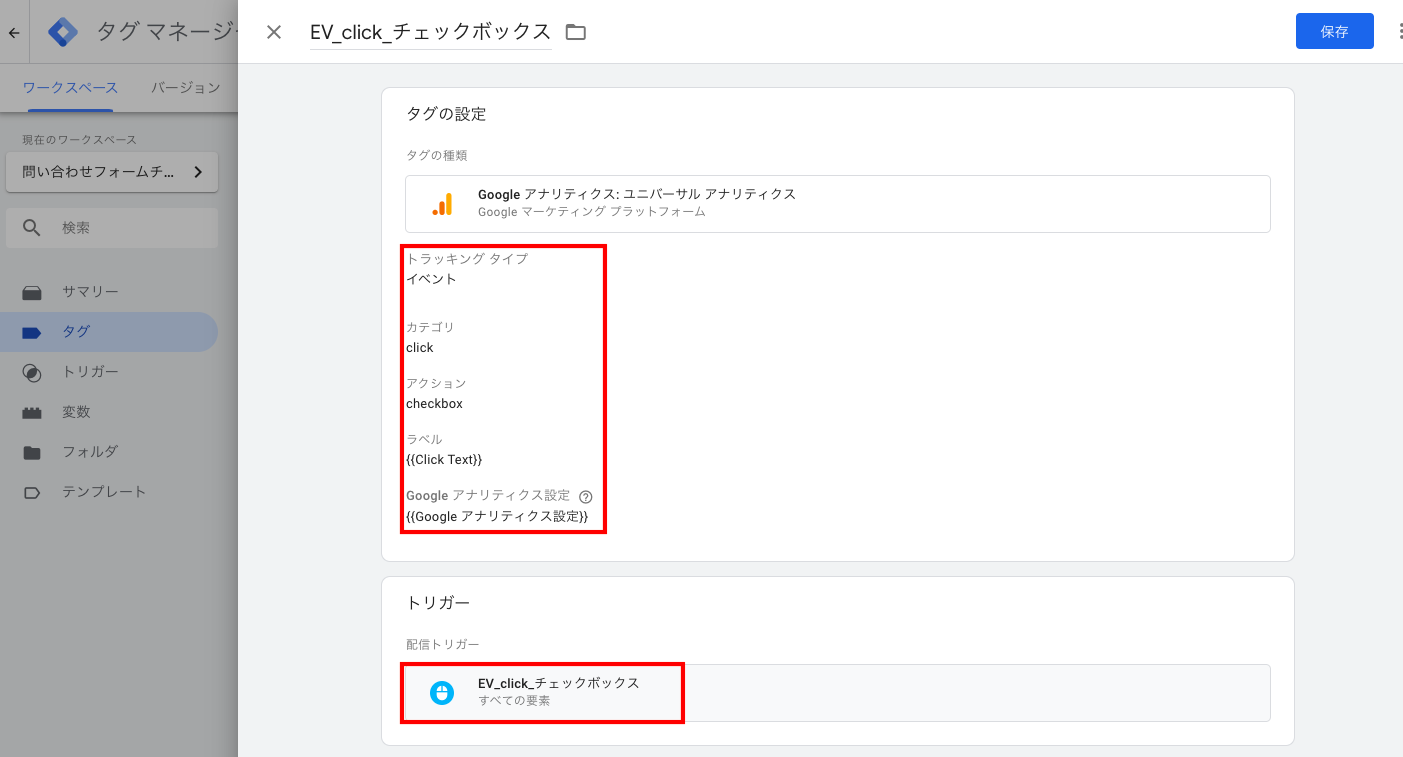This screenshot has height=757, width=1403.
Task: Click the 現在のワークスペース label
Action: click(80, 140)
